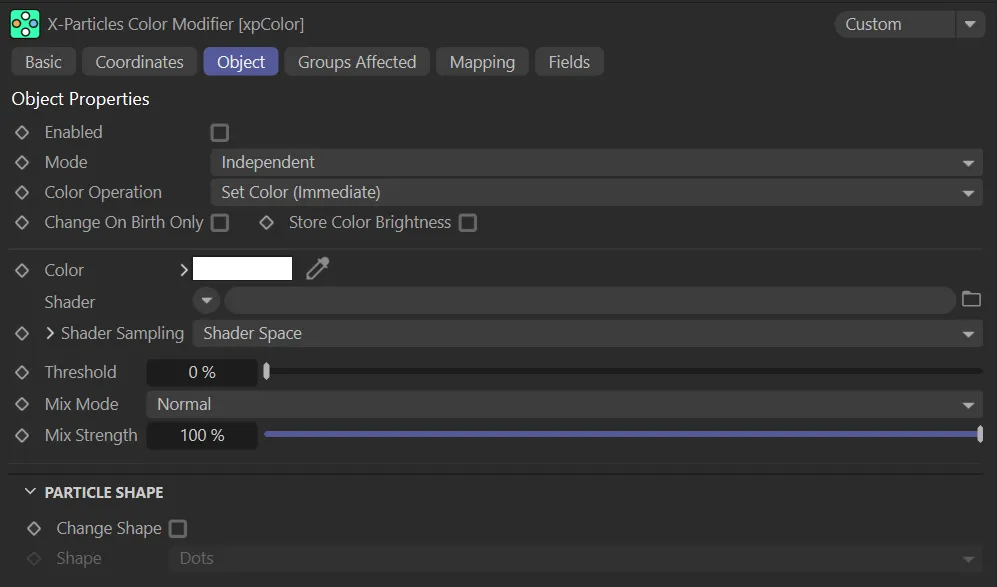Screen dimensions: 997x587
Task: Expand the Color parameter arrow
Action: (x=184, y=270)
